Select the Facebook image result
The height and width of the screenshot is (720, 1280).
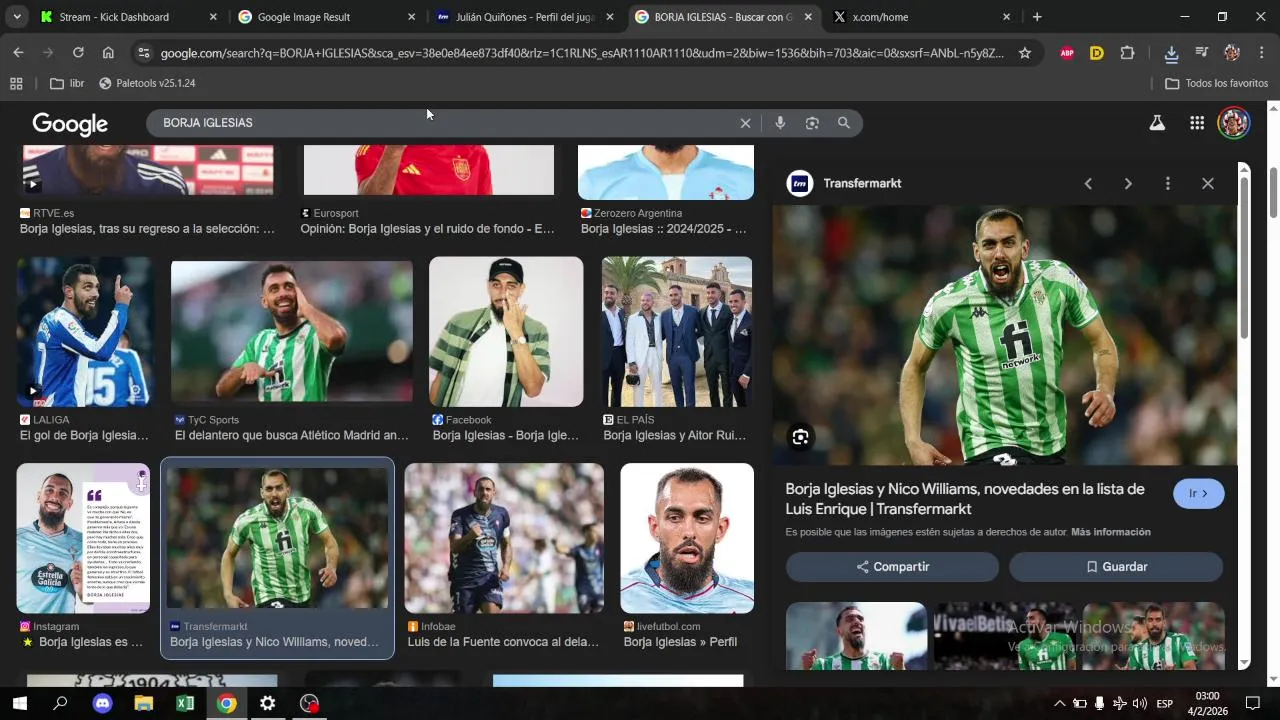[506, 332]
